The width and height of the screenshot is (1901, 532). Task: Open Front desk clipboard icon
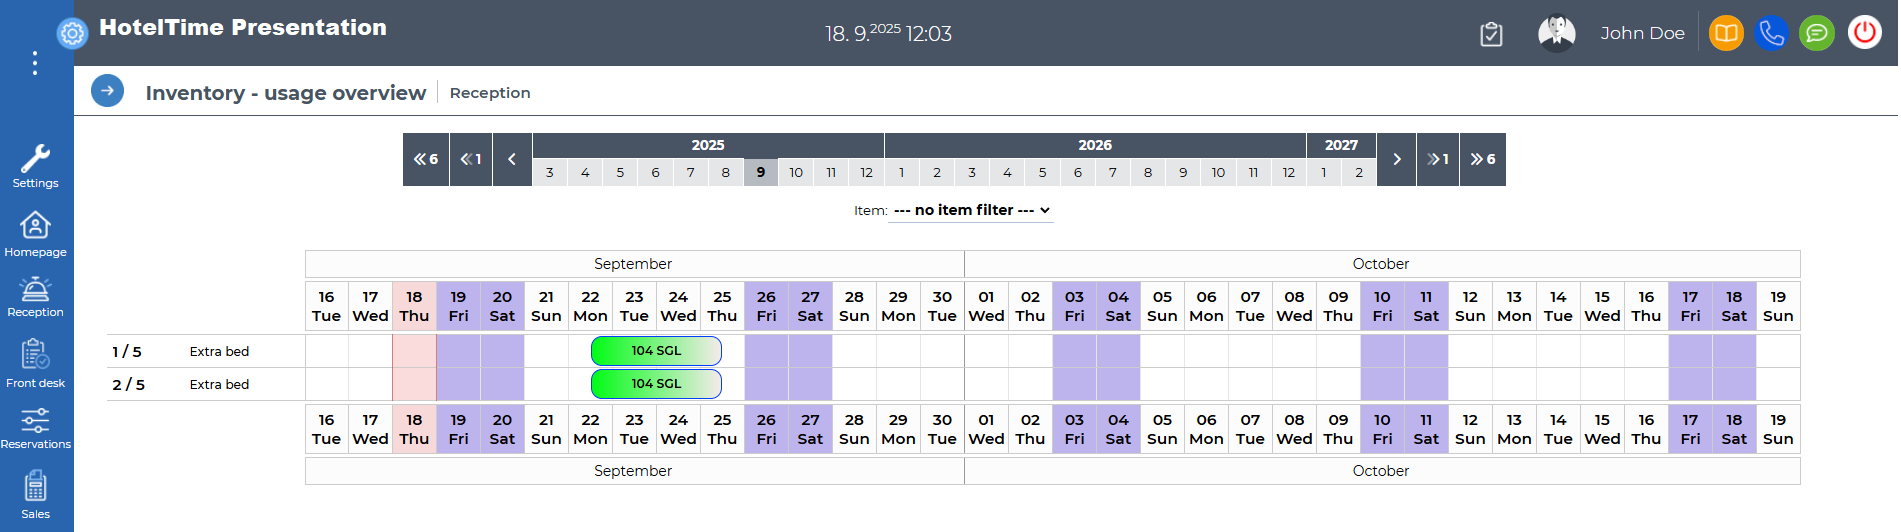coord(35,364)
